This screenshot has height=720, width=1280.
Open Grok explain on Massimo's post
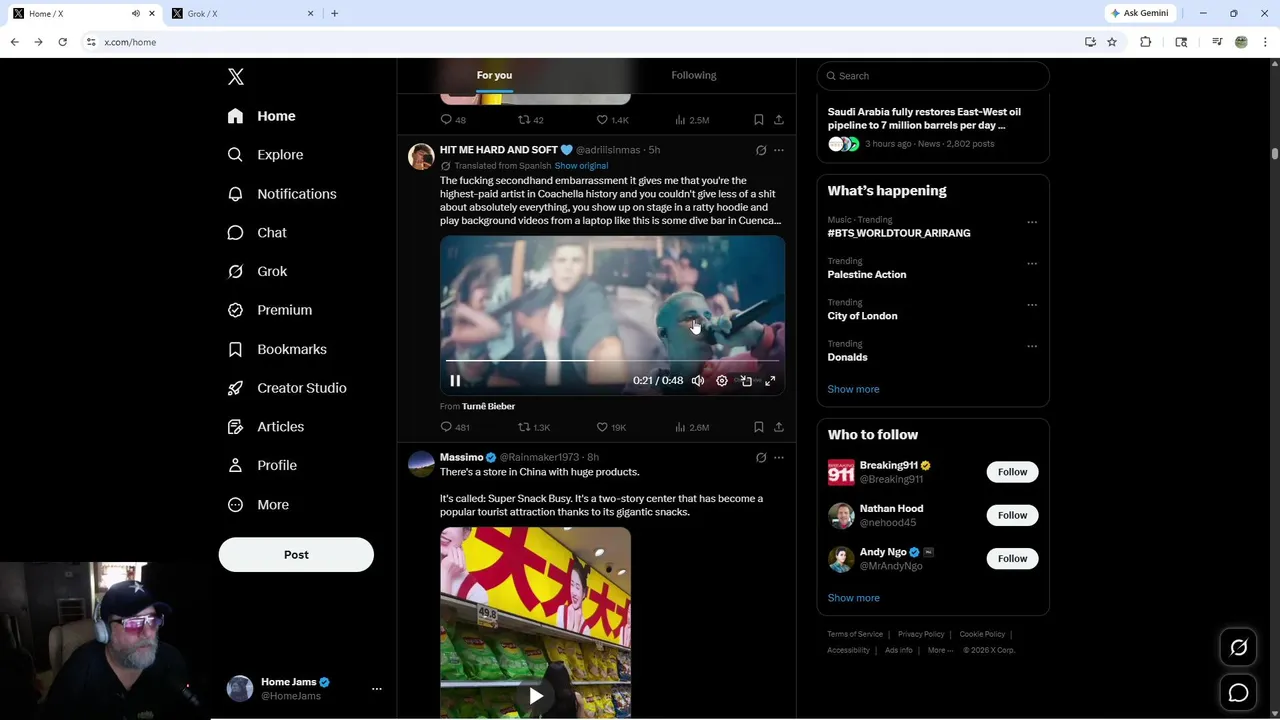(x=761, y=458)
